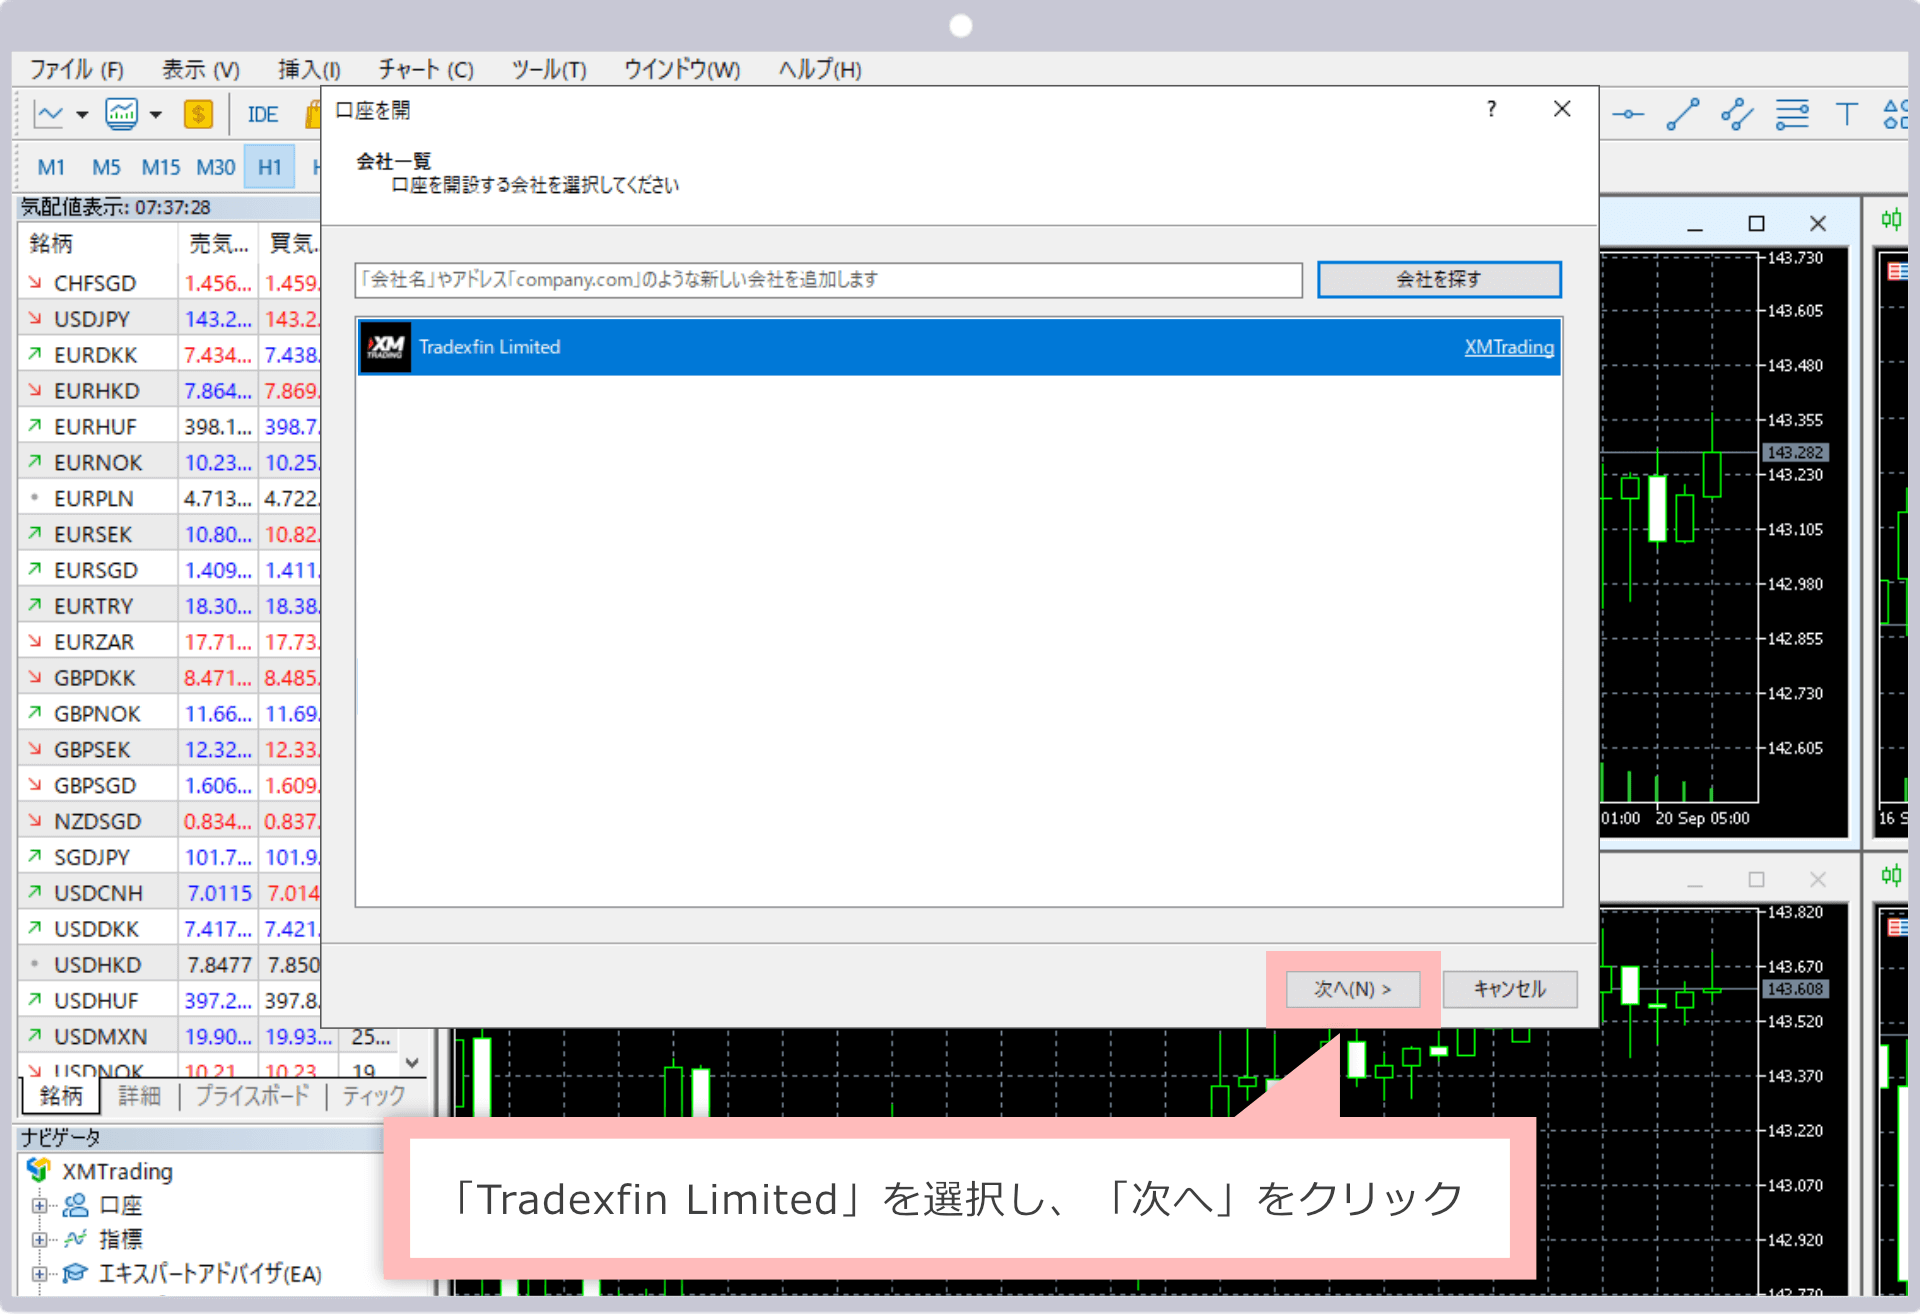Switch to the 詳細 tab
Viewport: 1920px width, 1314px height.
139,1095
